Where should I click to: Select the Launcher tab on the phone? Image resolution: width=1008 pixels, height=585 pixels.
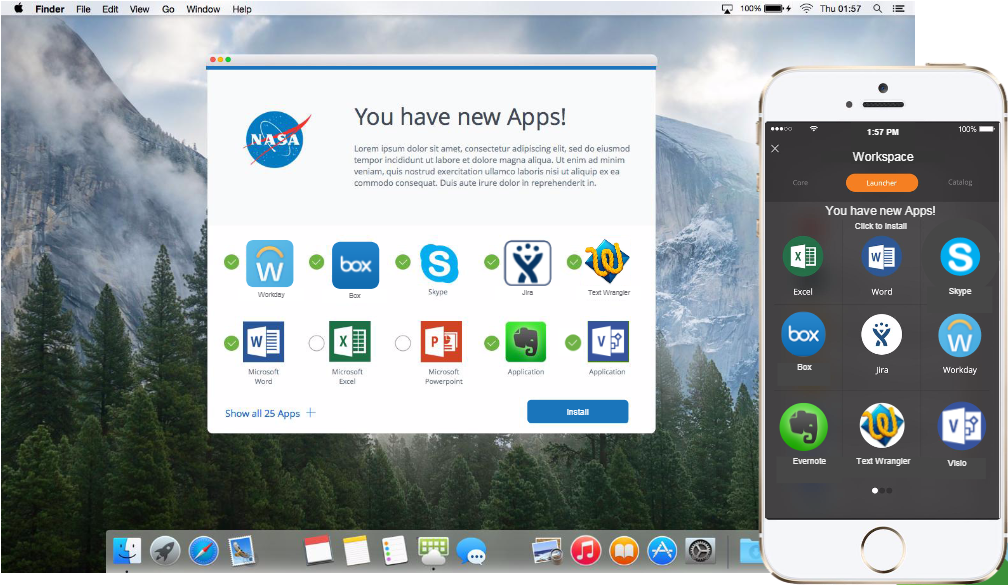click(x=881, y=183)
